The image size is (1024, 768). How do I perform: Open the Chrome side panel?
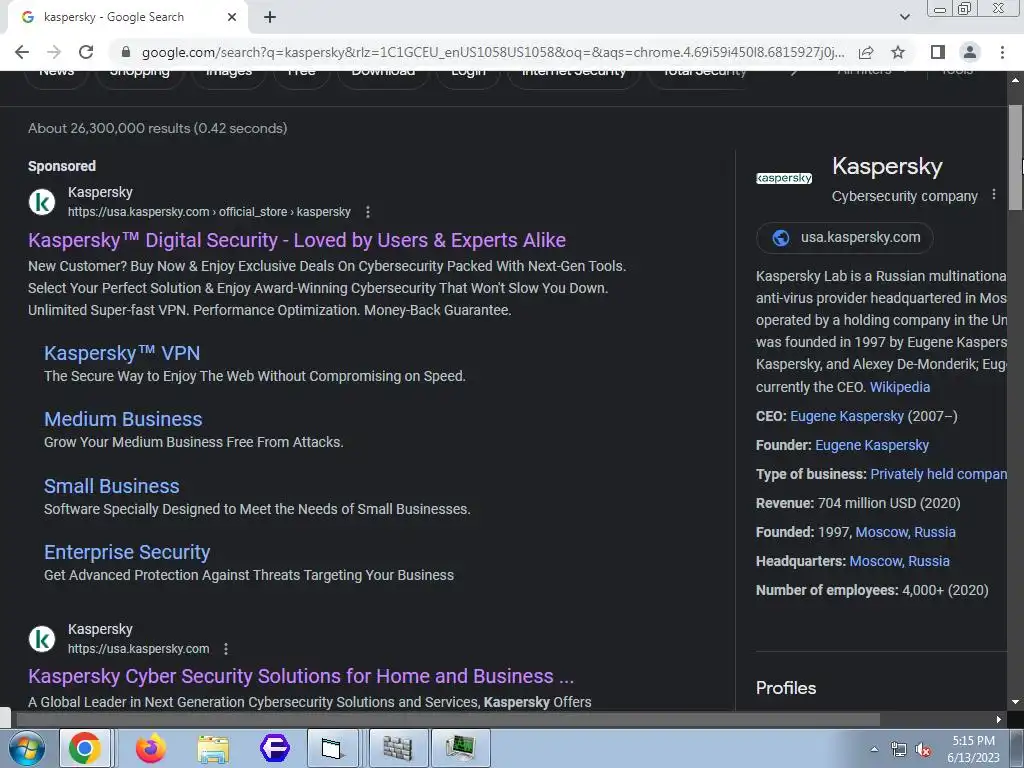click(x=938, y=52)
